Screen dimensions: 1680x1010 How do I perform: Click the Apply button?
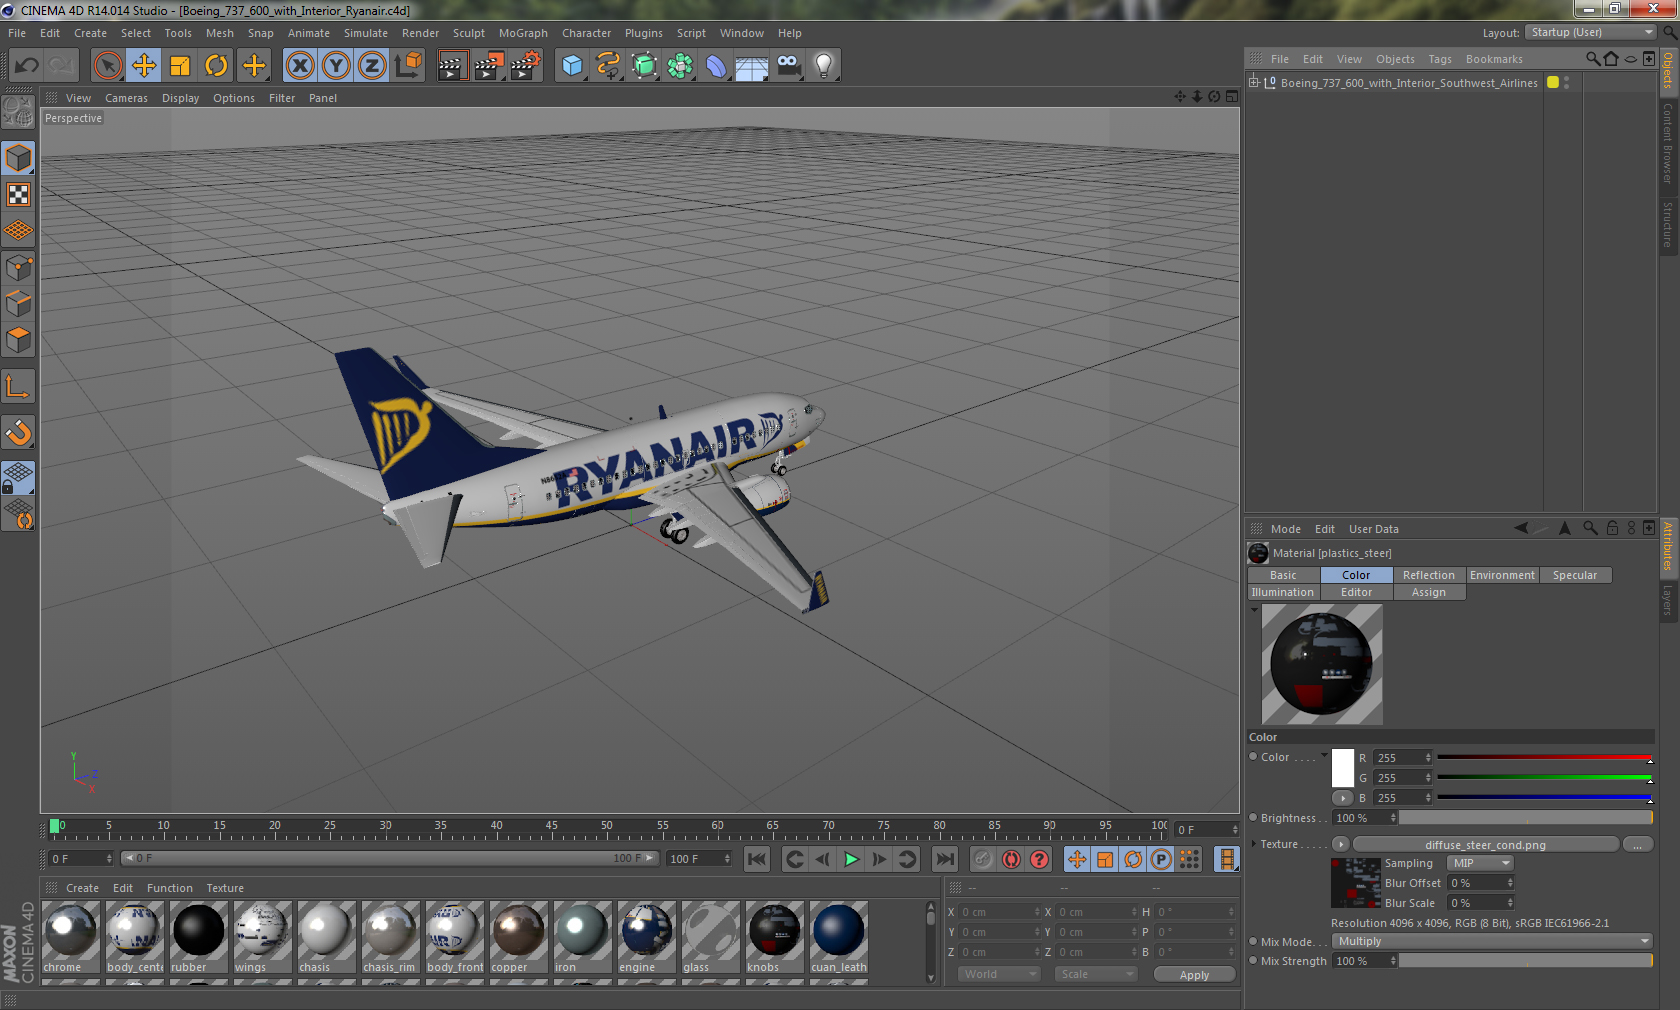pos(1194,975)
